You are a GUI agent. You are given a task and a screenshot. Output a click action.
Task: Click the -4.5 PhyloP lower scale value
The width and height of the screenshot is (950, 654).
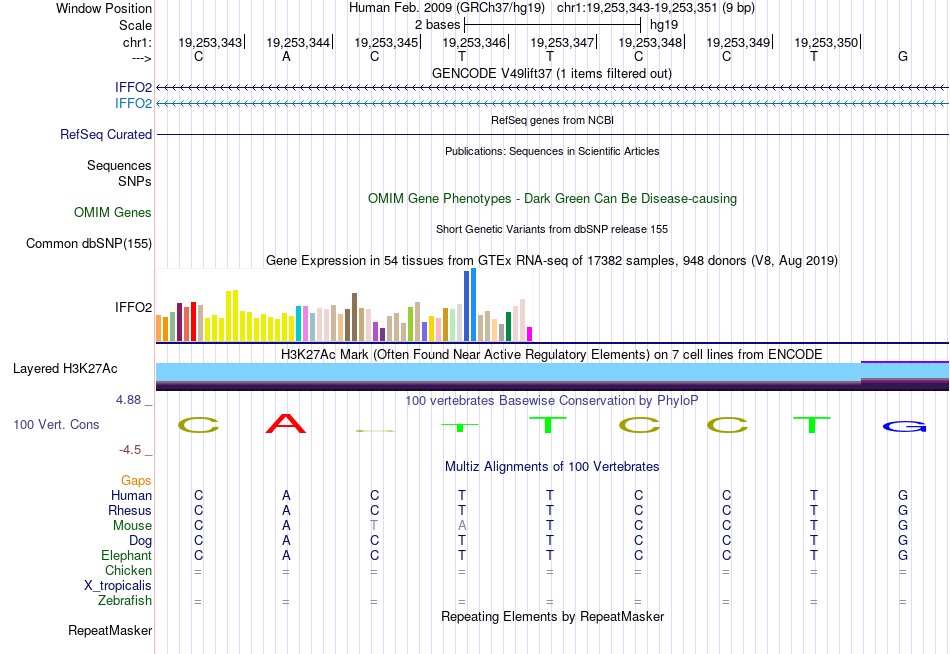pos(130,450)
